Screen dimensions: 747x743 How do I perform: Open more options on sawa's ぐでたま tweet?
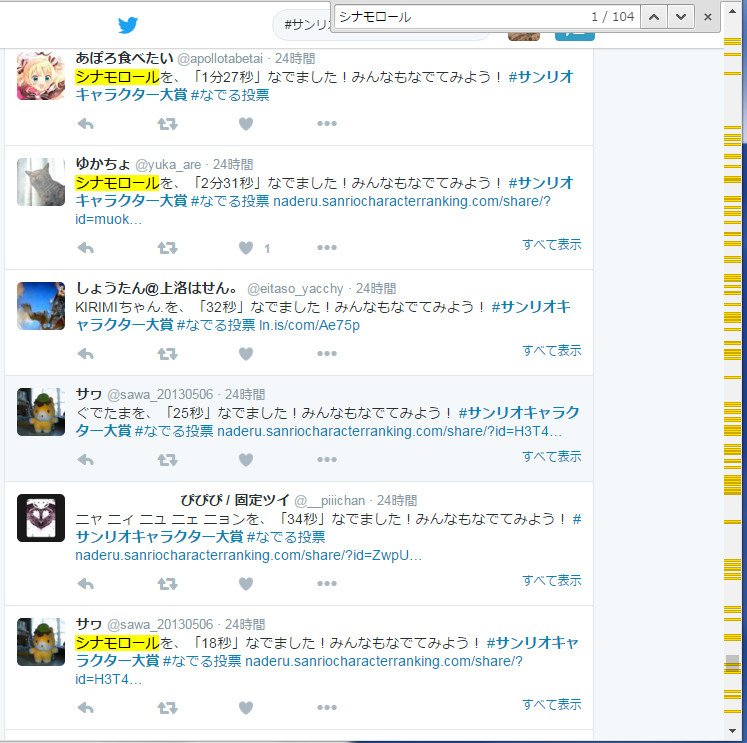(327, 460)
